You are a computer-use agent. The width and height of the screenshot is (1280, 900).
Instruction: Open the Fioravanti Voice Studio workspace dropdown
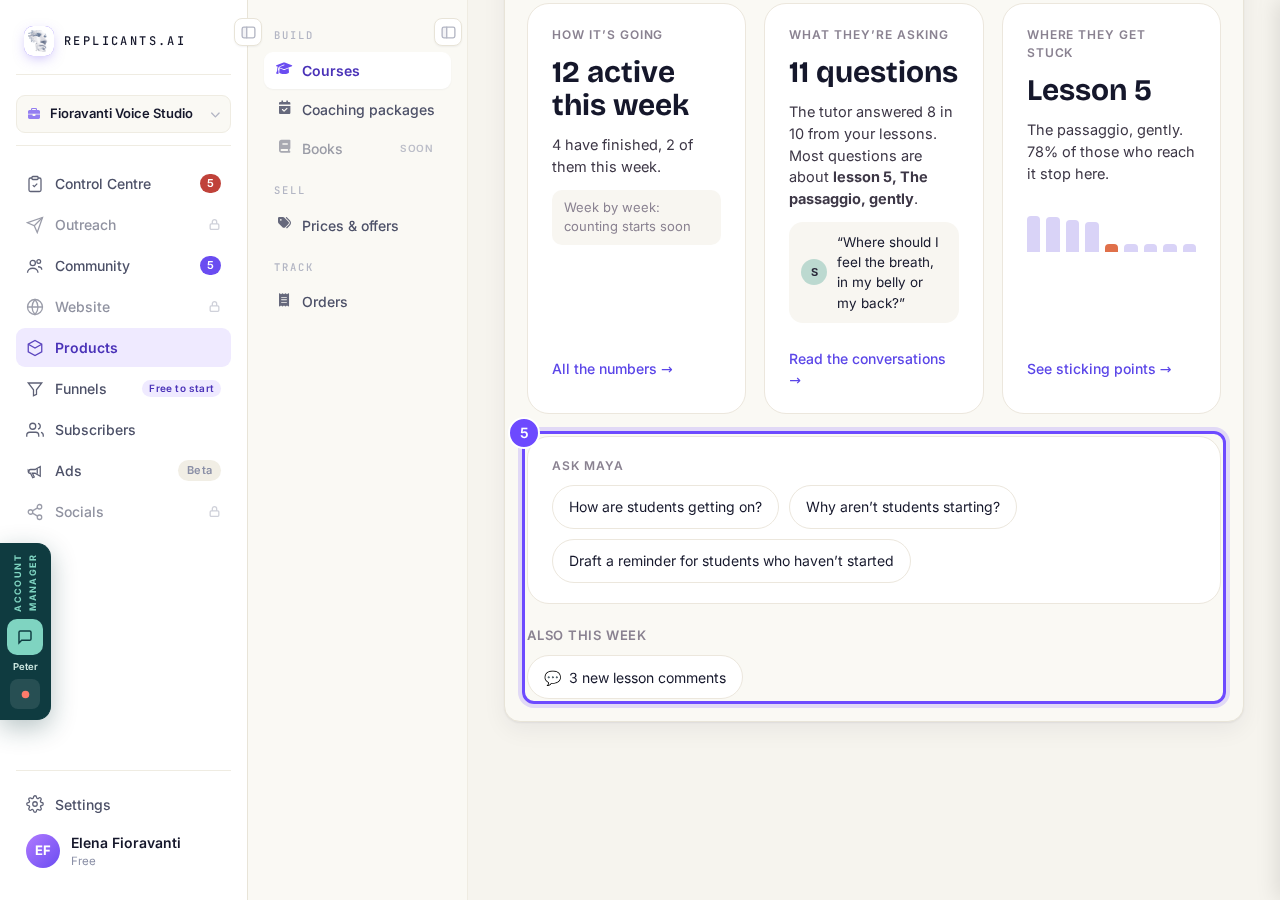(x=123, y=114)
